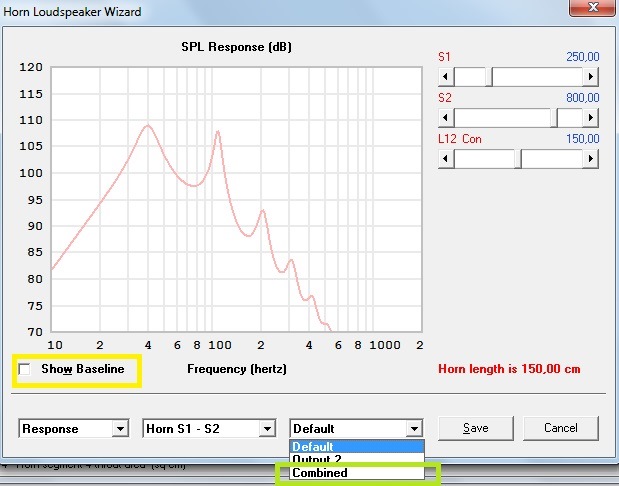Choose Output 2 from the list

pyautogui.click(x=357, y=459)
